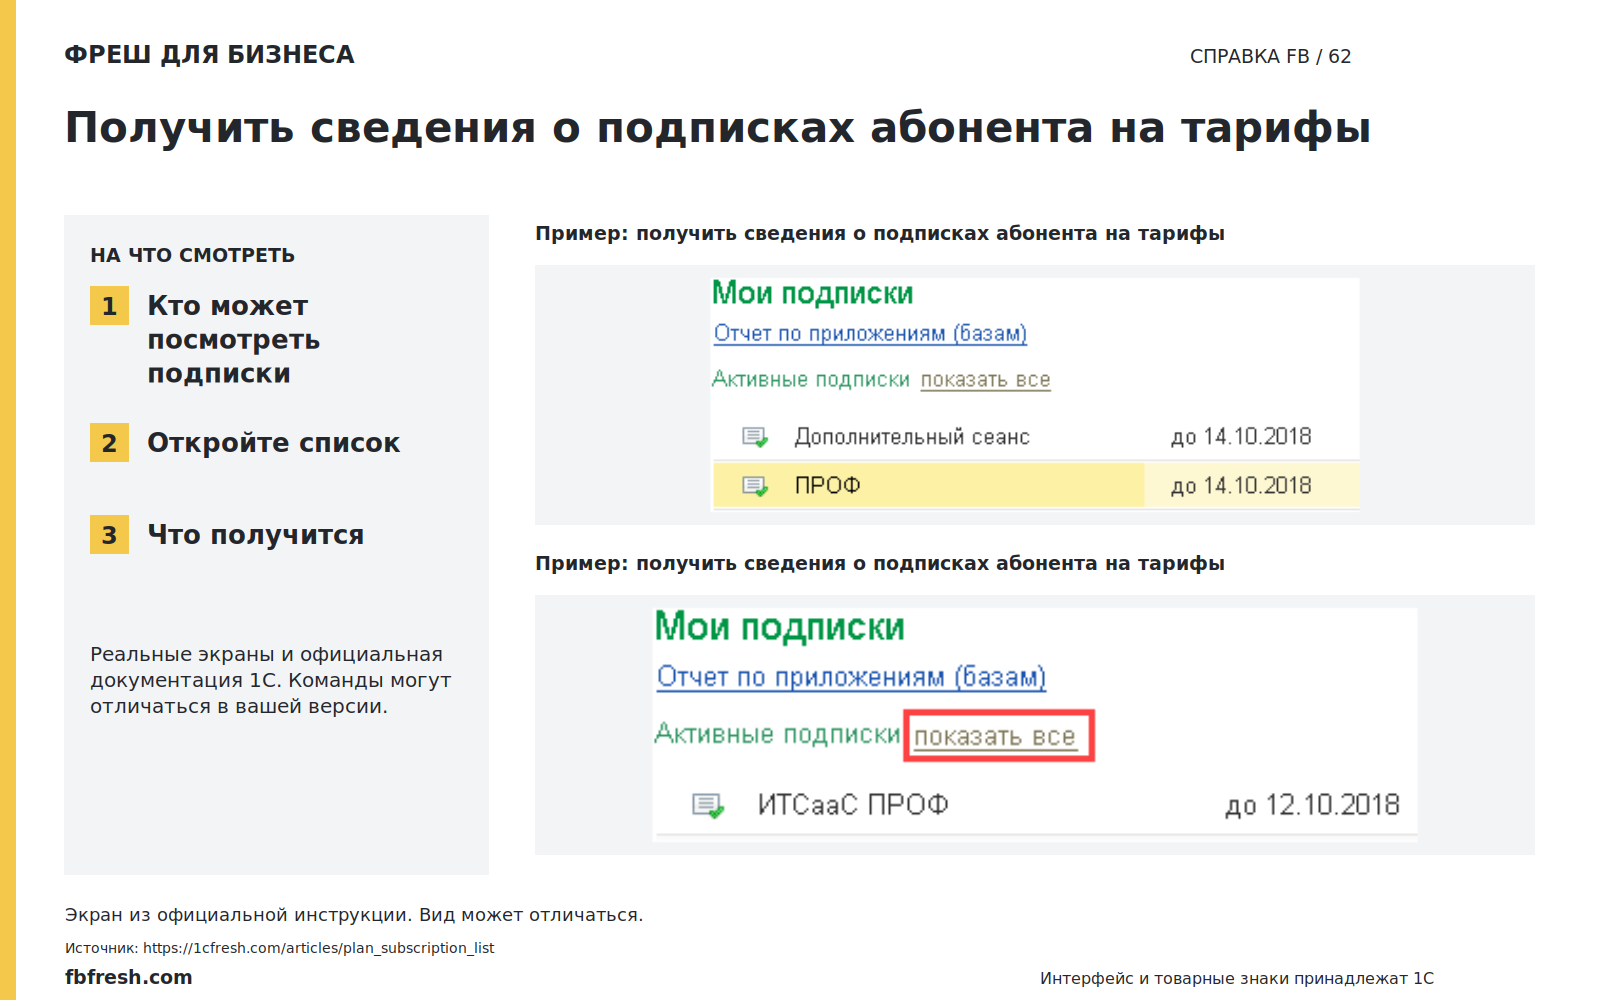Image resolution: width=1600 pixels, height=1000 pixels.
Task: Click Активные подписки label in lower example
Action: [x=777, y=734]
